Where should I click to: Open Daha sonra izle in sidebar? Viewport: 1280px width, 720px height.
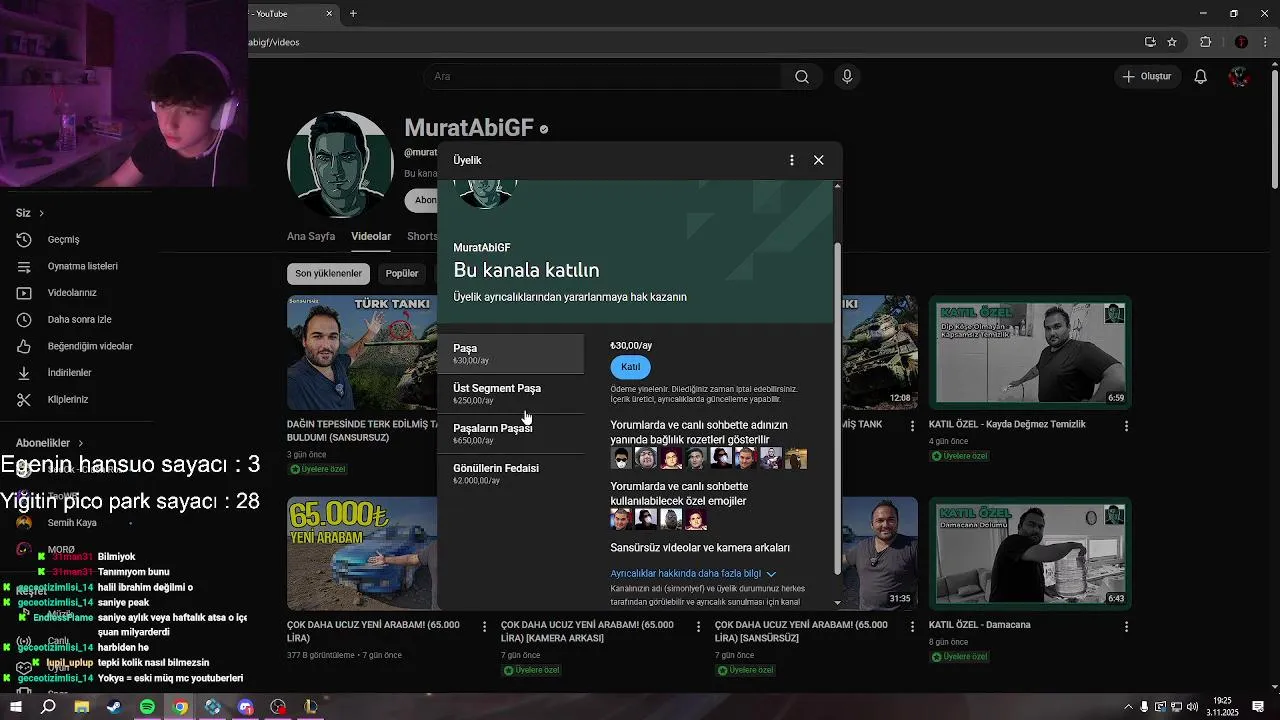(x=79, y=320)
